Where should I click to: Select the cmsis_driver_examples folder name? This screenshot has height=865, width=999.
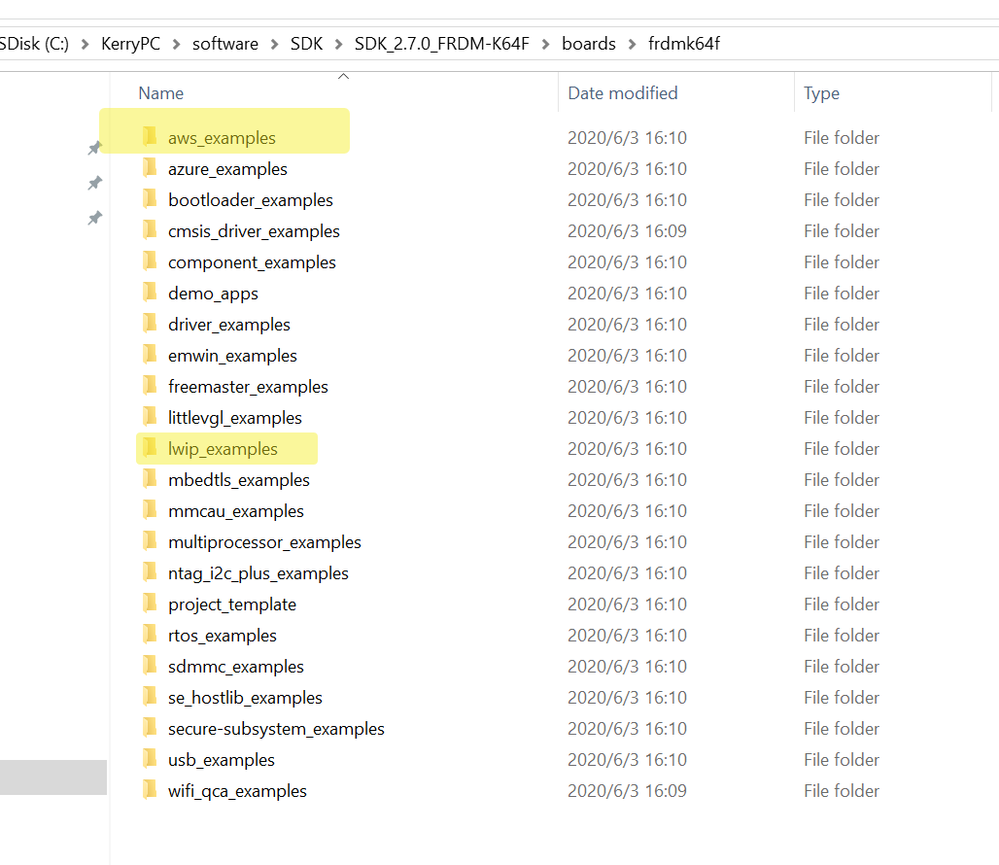click(254, 231)
